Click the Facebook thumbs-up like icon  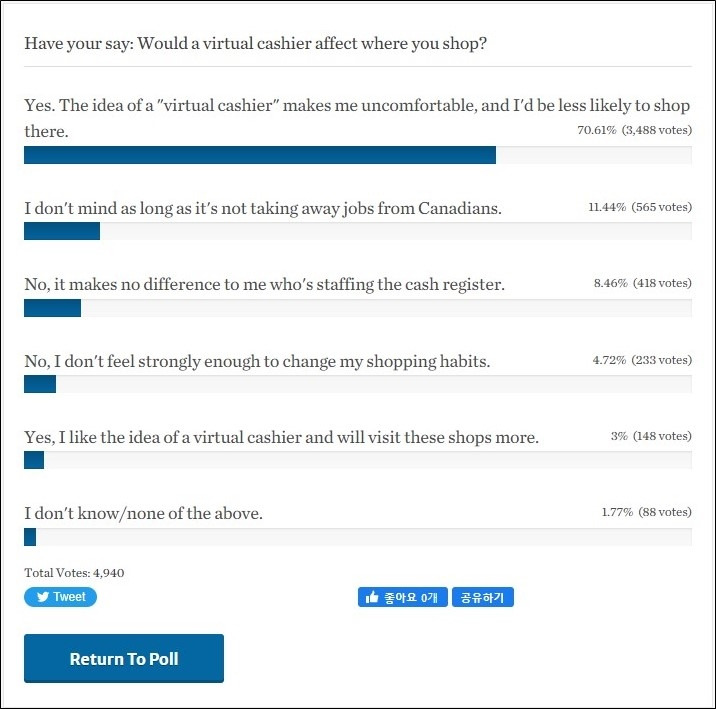pyautogui.click(x=373, y=597)
